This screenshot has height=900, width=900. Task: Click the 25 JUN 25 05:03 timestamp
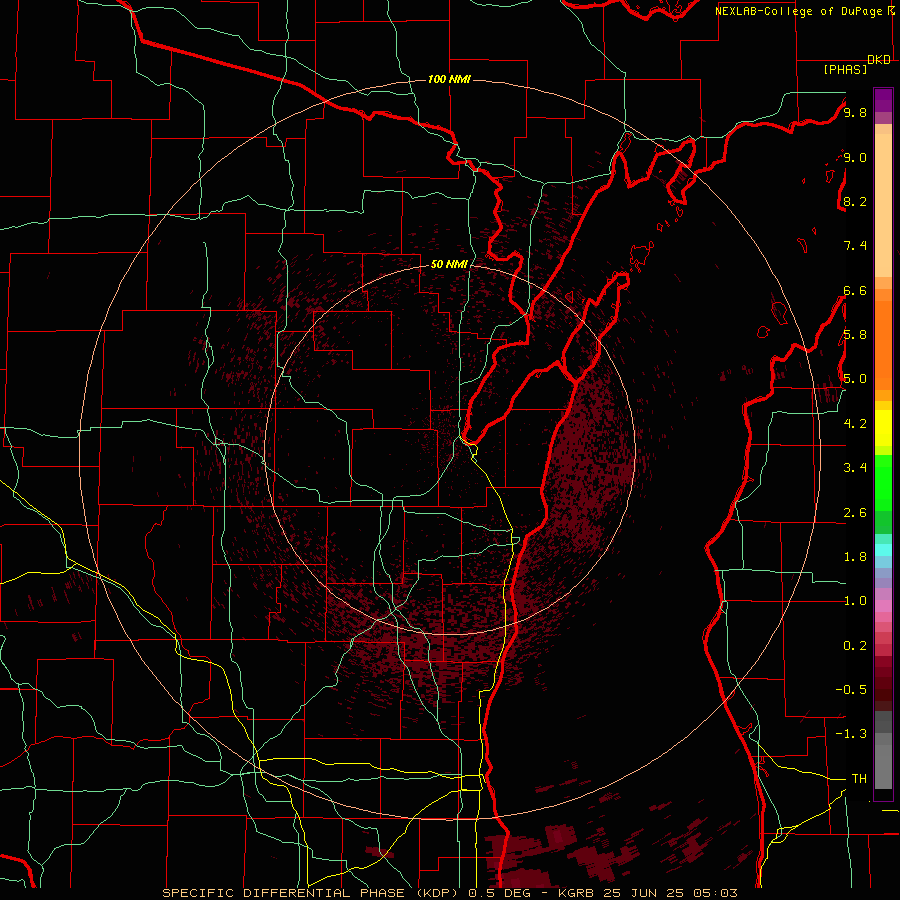coord(669,893)
